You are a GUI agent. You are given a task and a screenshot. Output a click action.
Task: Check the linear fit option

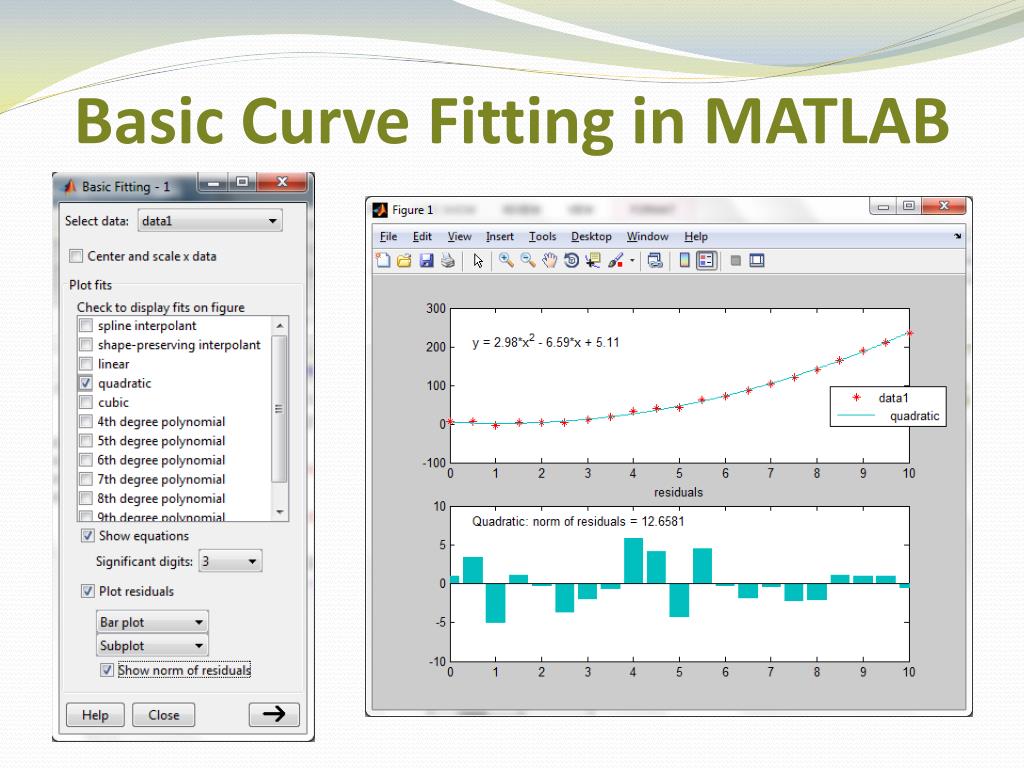pos(86,364)
